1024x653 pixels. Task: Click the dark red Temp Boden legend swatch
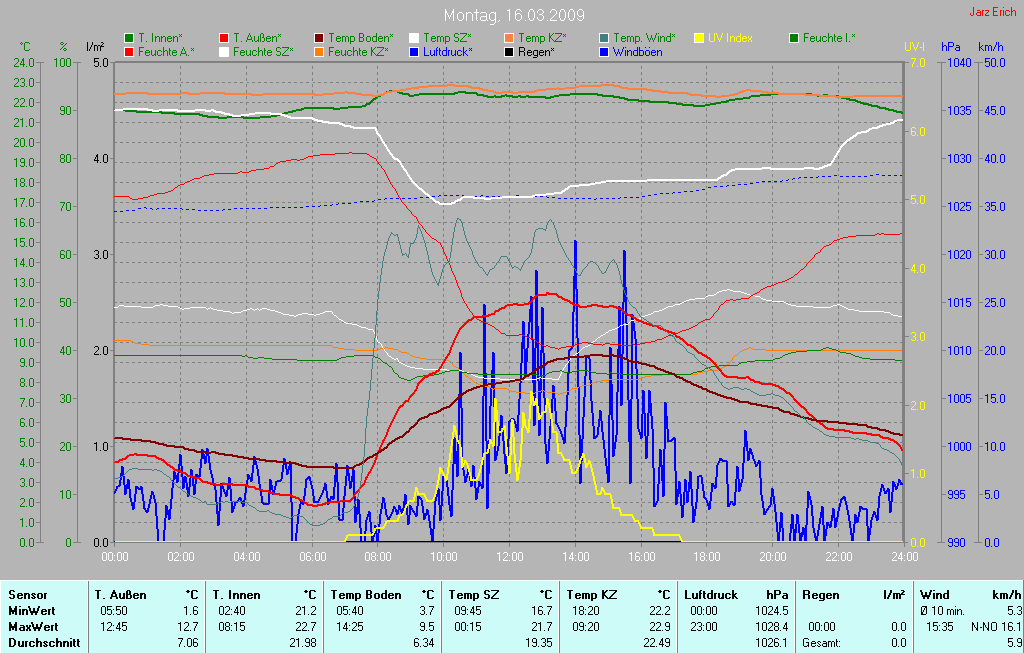319,39
